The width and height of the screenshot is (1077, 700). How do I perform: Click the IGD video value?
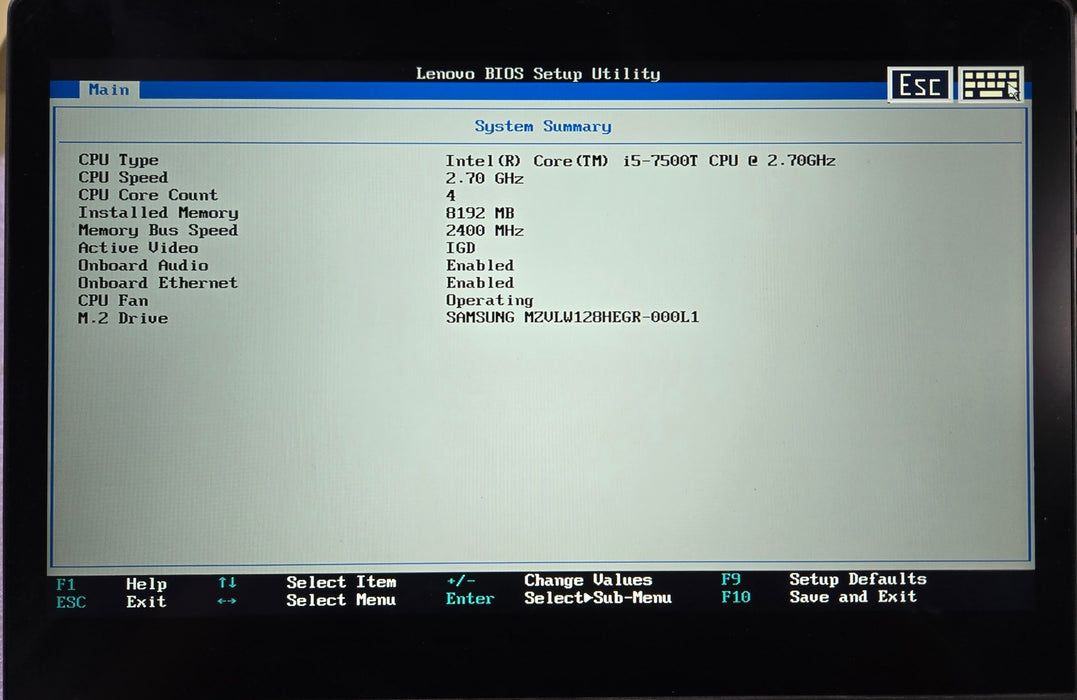(x=460, y=248)
